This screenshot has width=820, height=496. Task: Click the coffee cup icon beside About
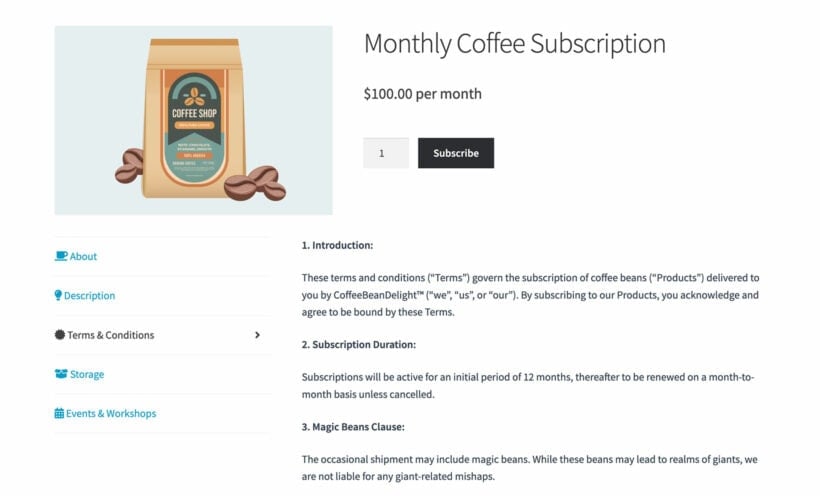pos(61,256)
